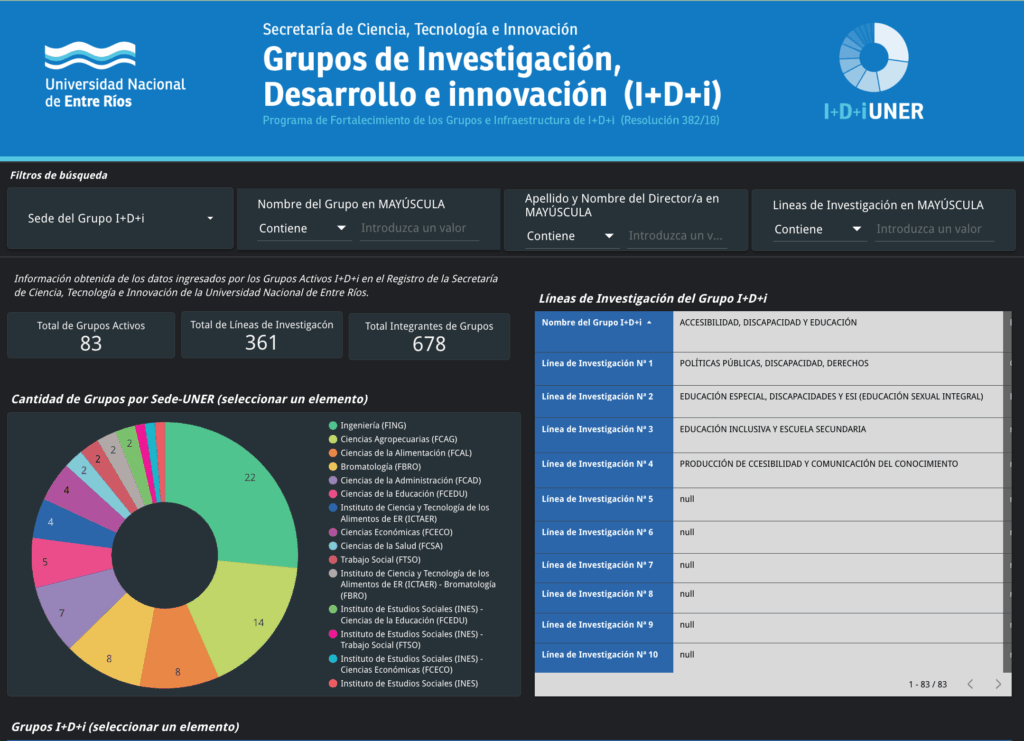Focus the Nombre del Grupo value input field
Image resolution: width=1024 pixels, height=741 pixels.
(419, 229)
